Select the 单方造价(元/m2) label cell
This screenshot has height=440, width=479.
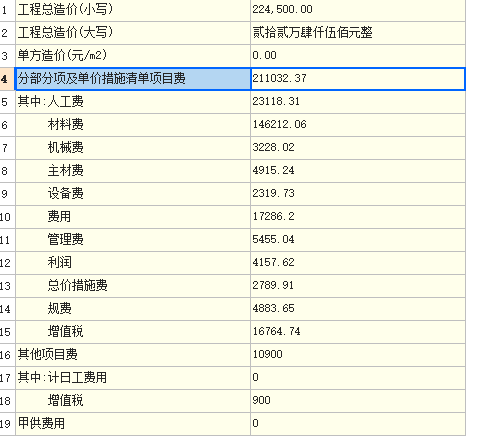(133, 56)
